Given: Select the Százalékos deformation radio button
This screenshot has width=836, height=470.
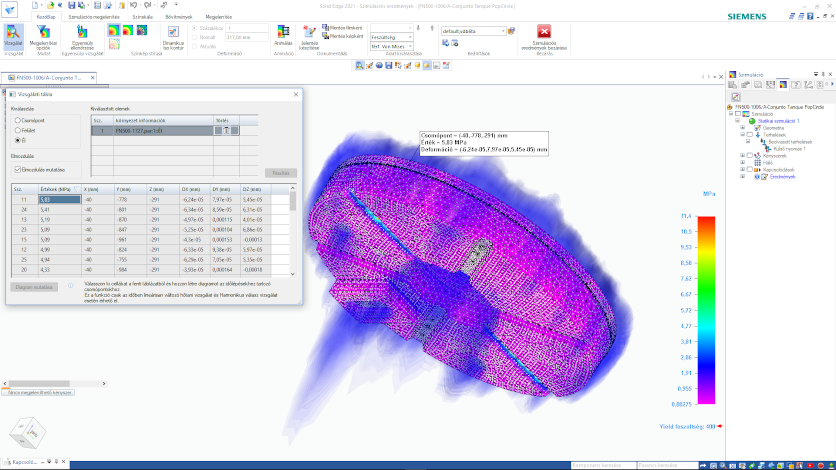Looking at the screenshot, I should click(x=195, y=28).
